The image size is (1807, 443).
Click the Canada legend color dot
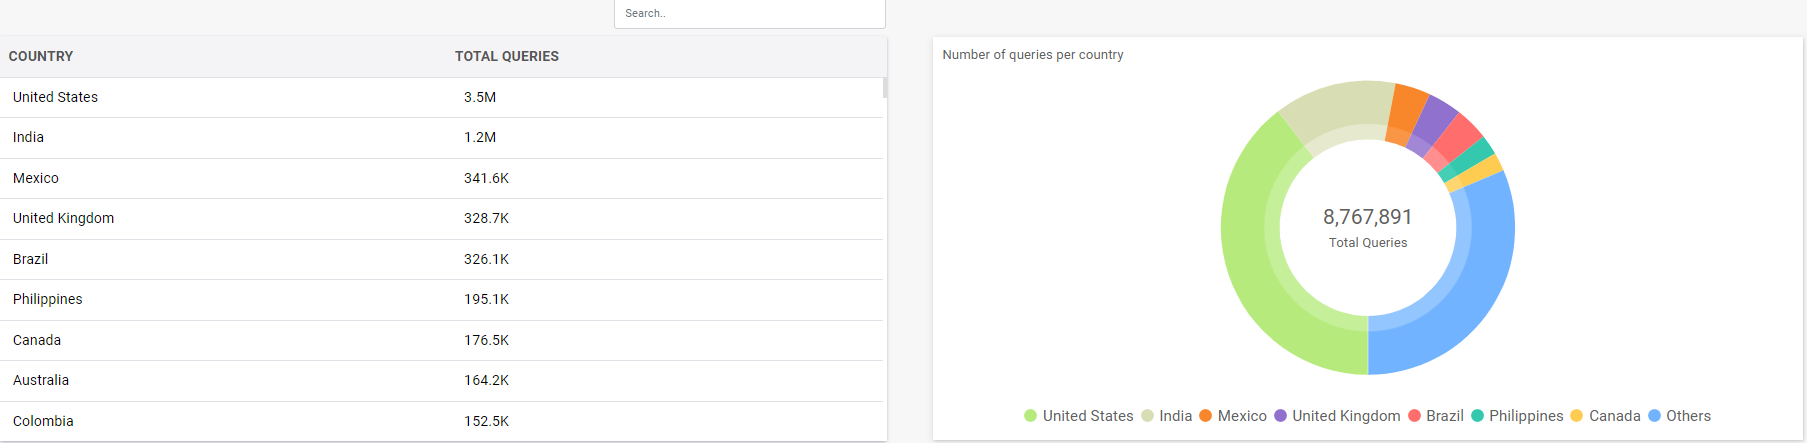[1577, 416]
